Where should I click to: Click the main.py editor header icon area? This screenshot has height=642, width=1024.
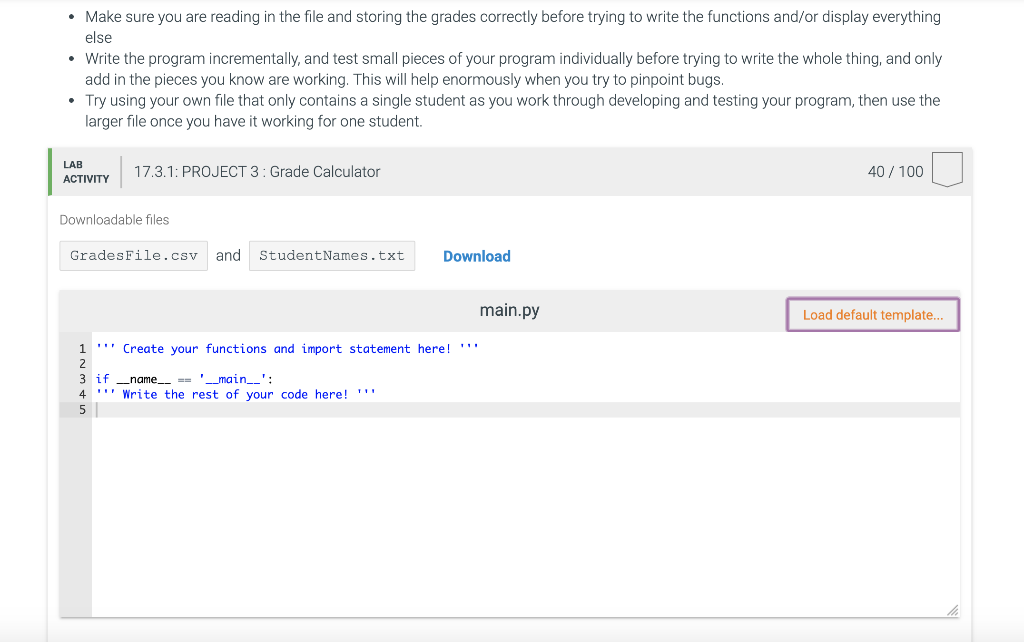click(x=512, y=310)
